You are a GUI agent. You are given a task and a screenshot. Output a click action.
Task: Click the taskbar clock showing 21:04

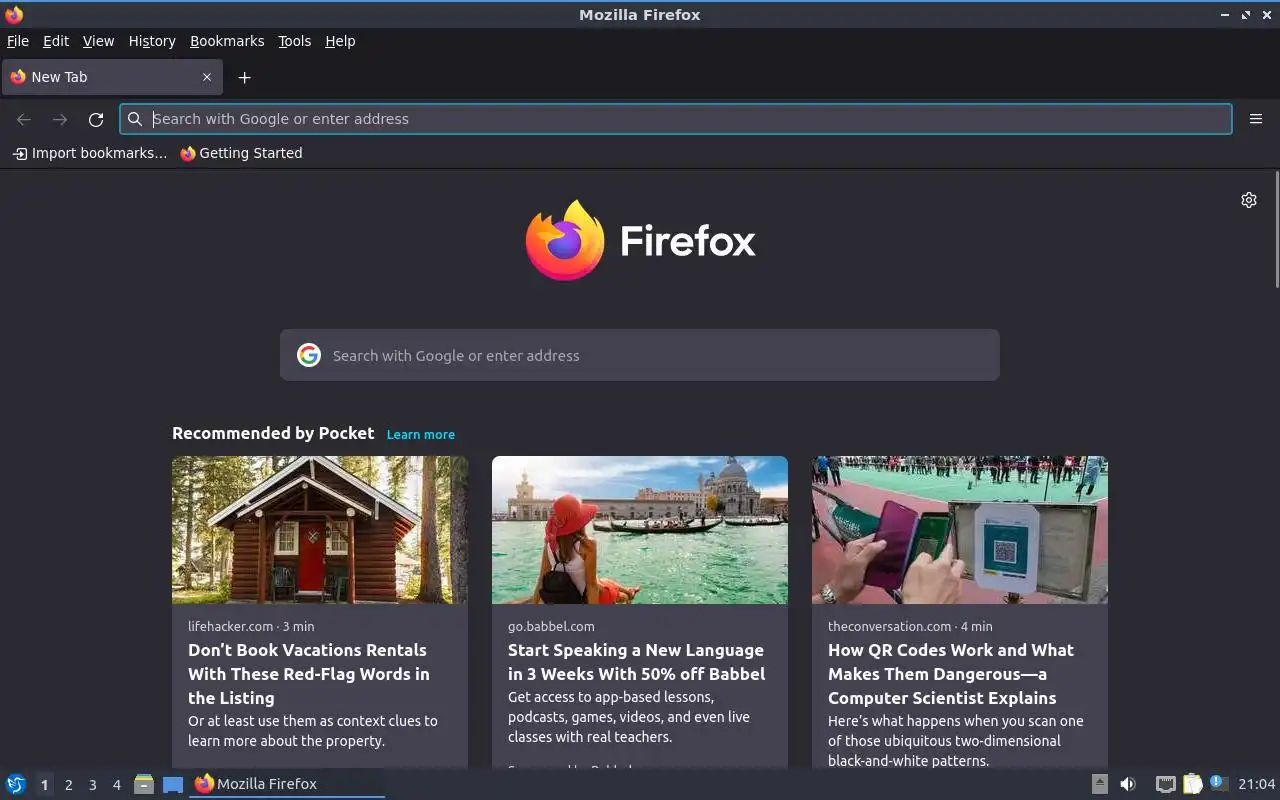(x=1256, y=784)
